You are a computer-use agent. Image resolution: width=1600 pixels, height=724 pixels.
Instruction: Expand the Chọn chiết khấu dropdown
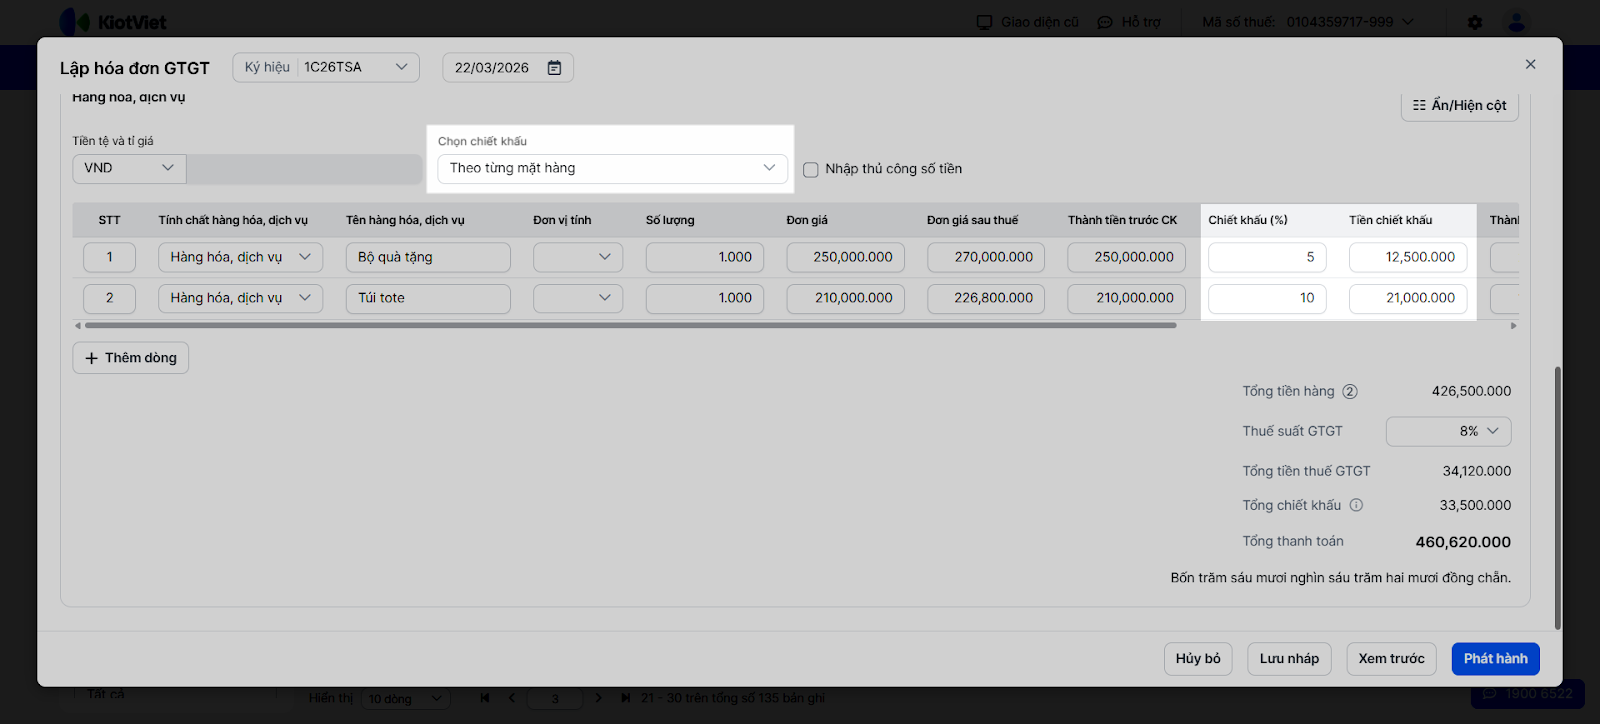(x=612, y=168)
